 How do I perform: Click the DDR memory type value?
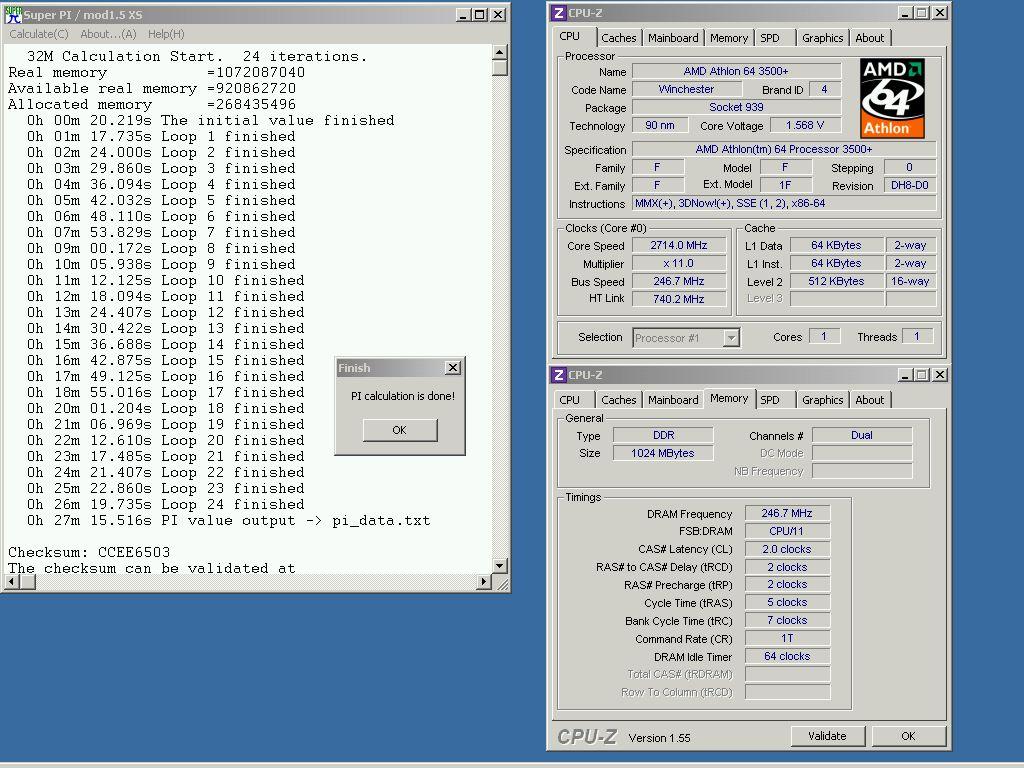[663, 436]
